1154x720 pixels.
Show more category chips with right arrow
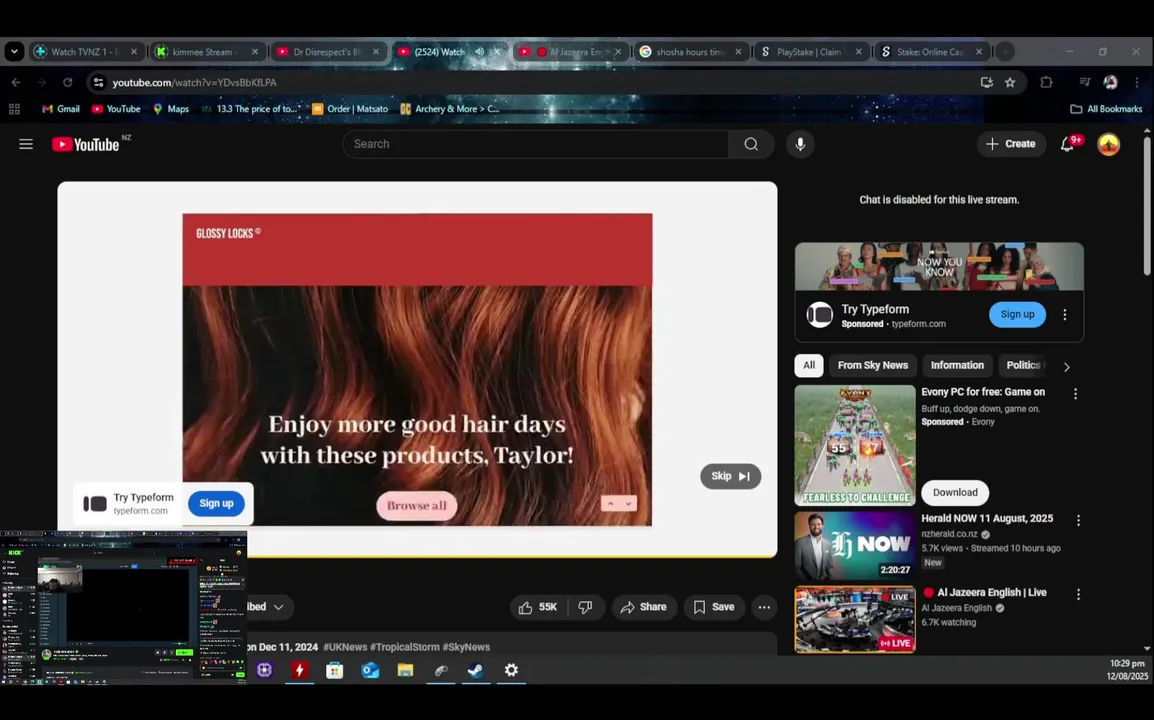click(1066, 367)
